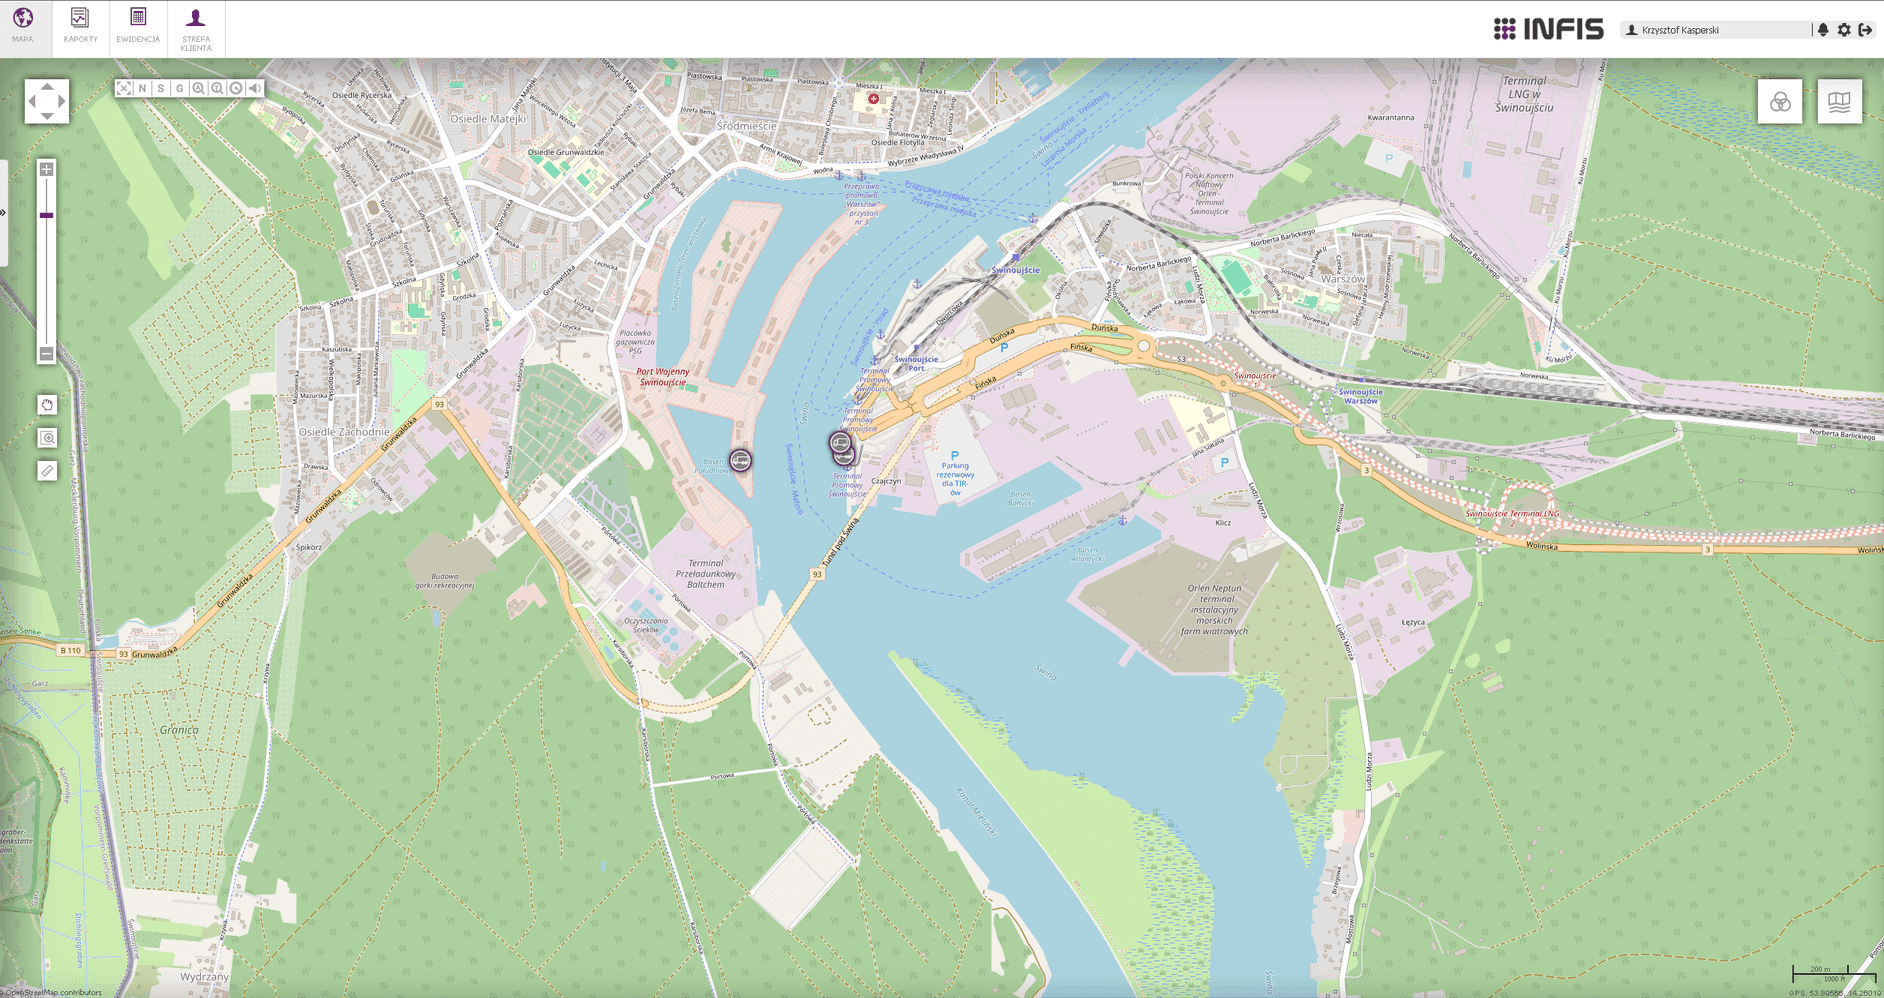Viewport: 1884px width, 998px height.
Task: Click the clock history toolbar icon
Action: (x=236, y=88)
